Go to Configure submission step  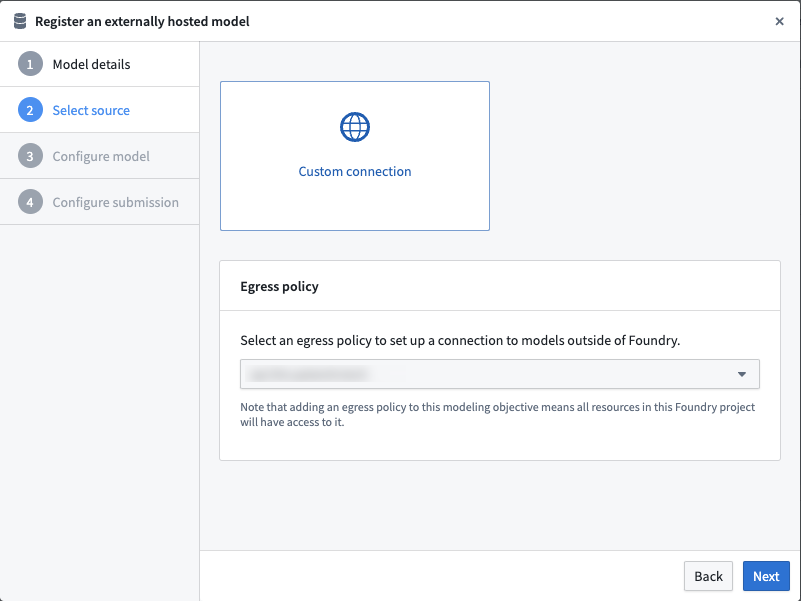(x=100, y=202)
